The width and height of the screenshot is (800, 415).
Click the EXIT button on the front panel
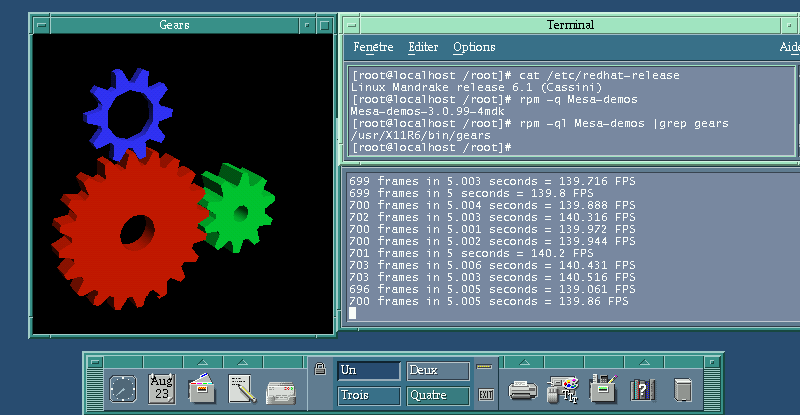click(x=486, y=395)
